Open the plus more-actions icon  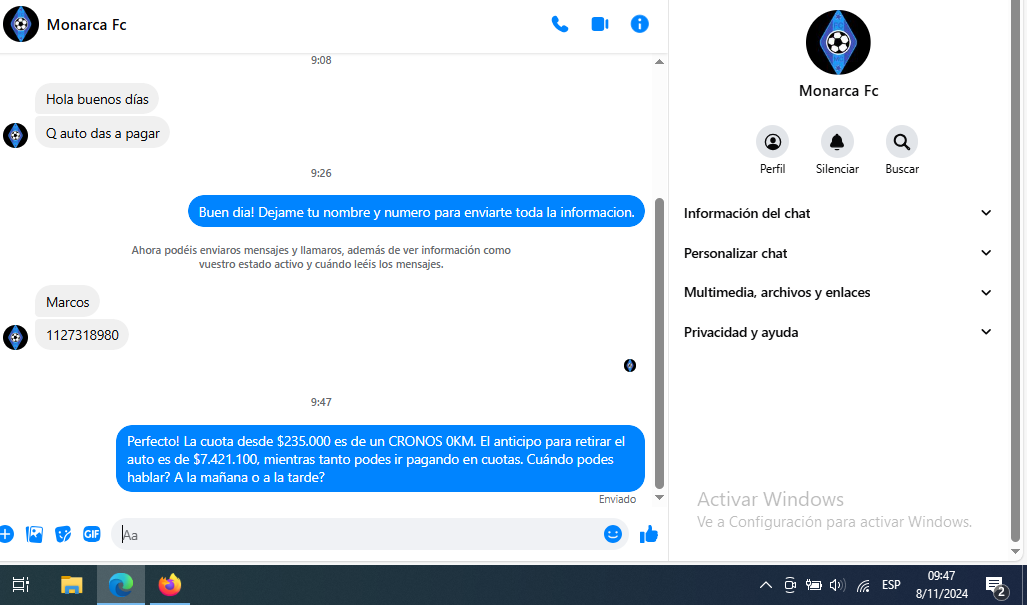tap(6, 534)
